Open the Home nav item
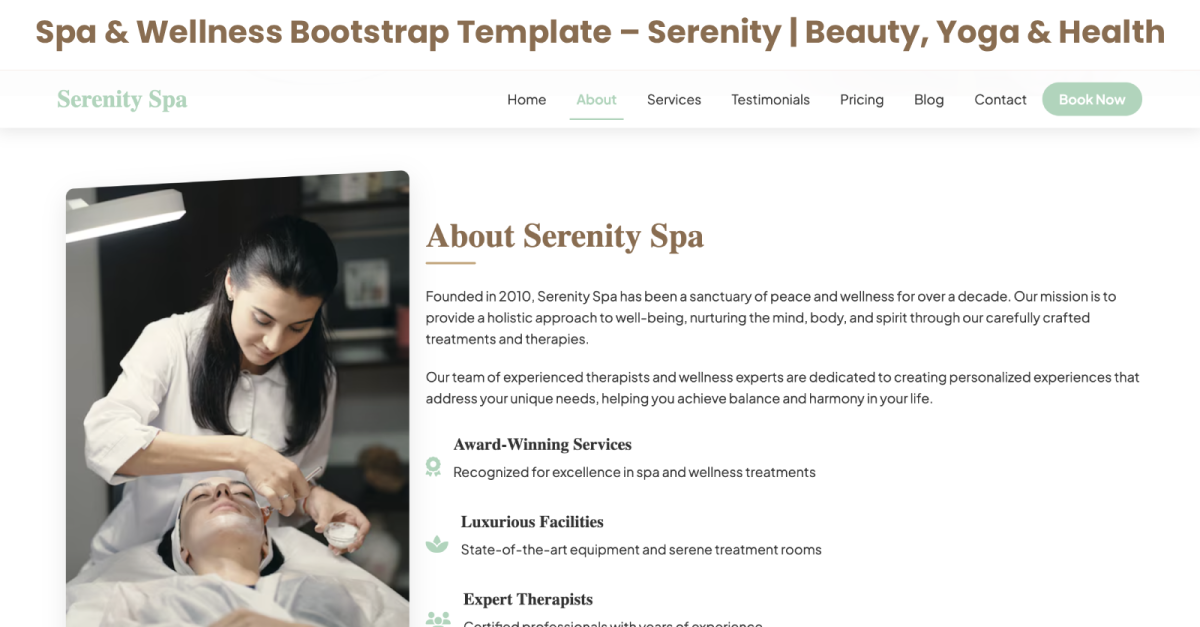Viewport: 1200px width, 627px height. [x=526, y=99]
